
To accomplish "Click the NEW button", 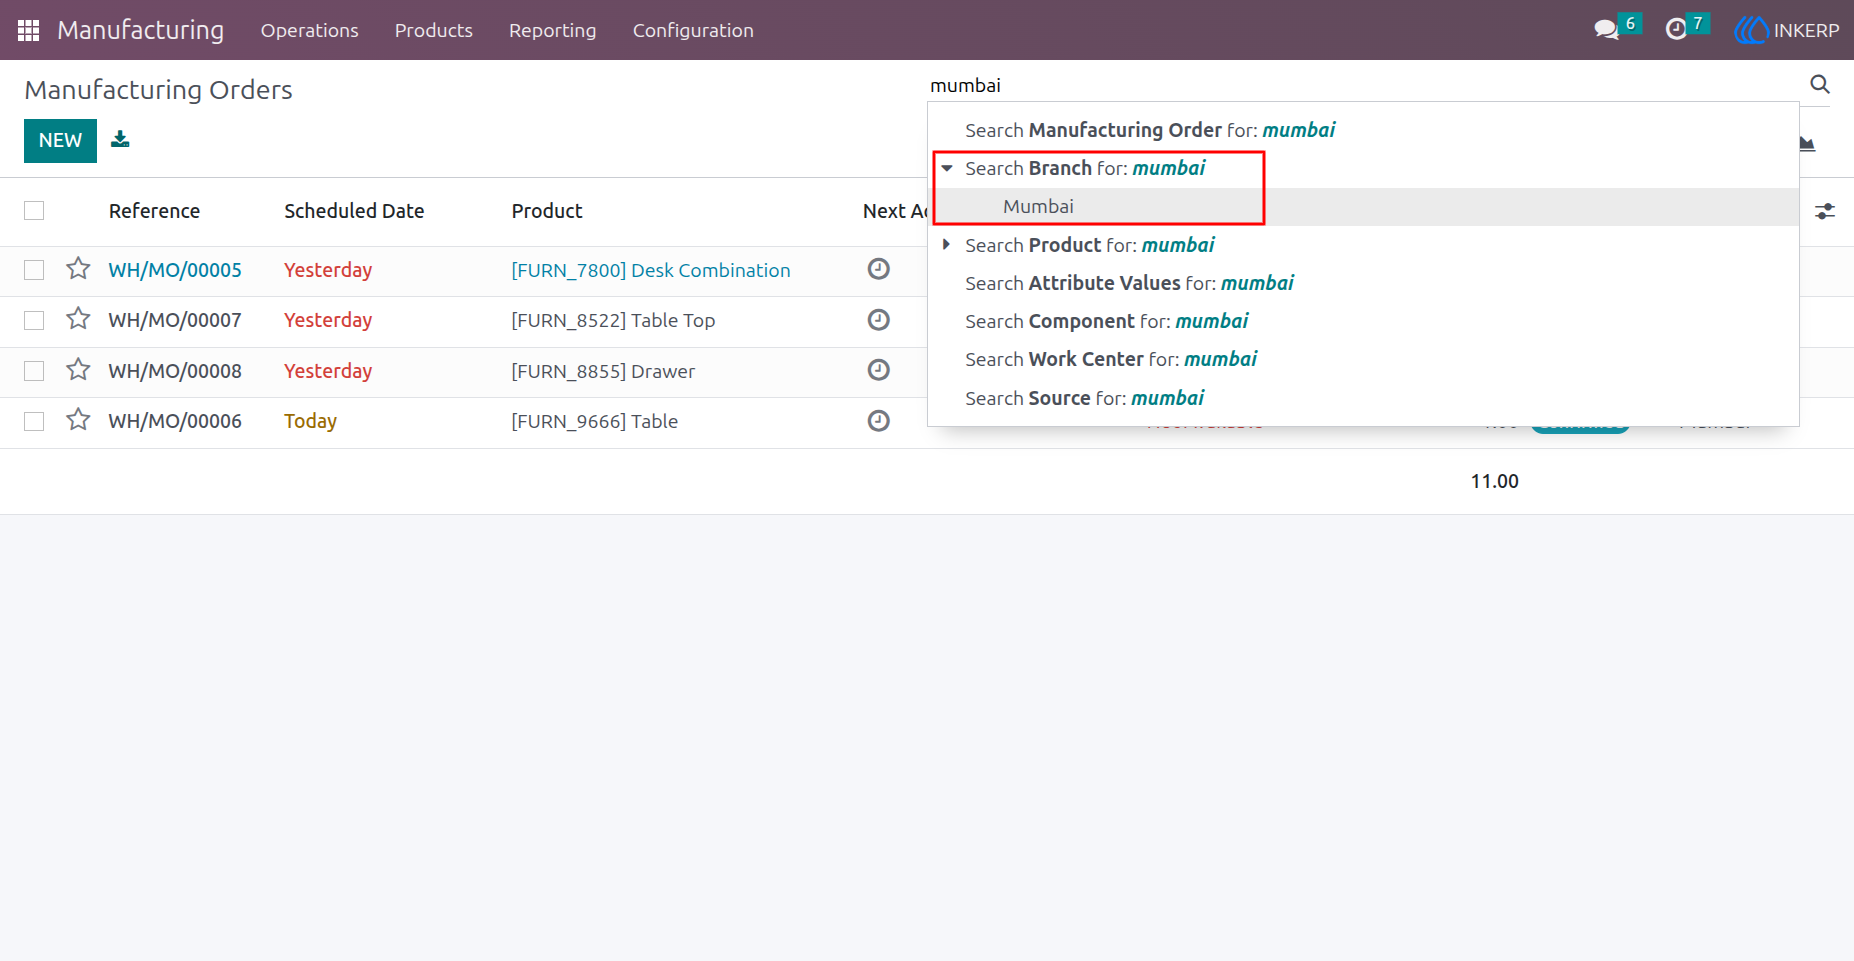I will (60, 140).
